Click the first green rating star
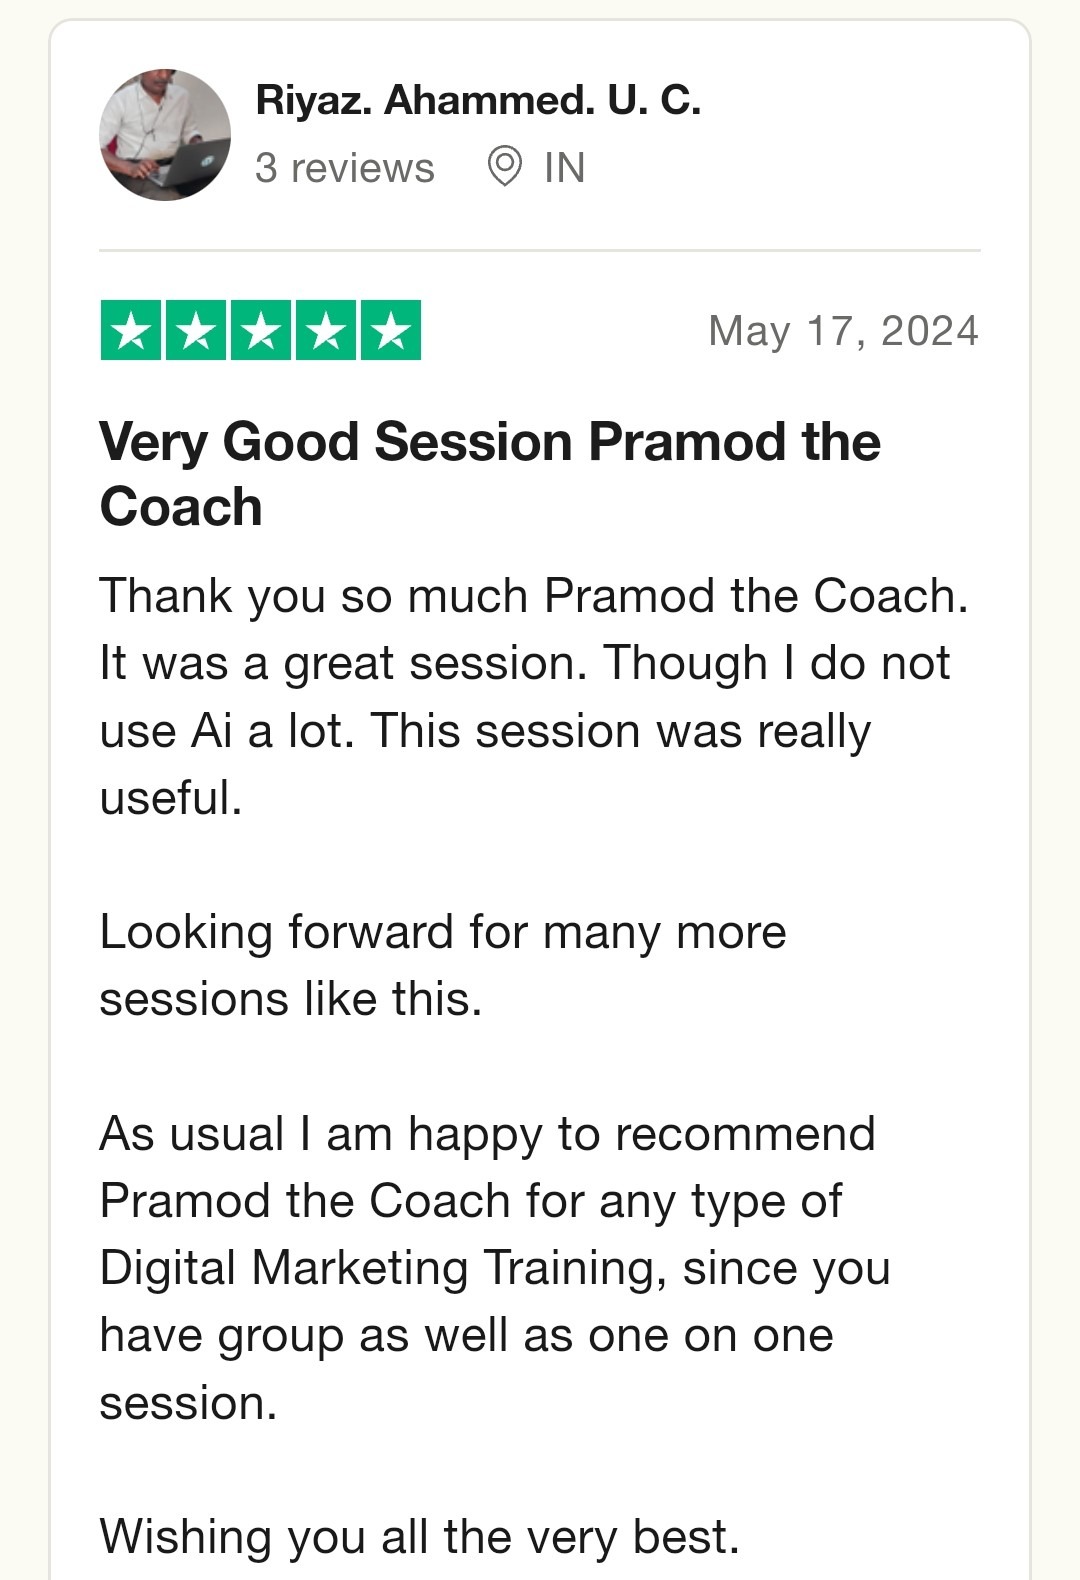The height and width of the screenshot is (1580, 1080). [x=131, y=330]
